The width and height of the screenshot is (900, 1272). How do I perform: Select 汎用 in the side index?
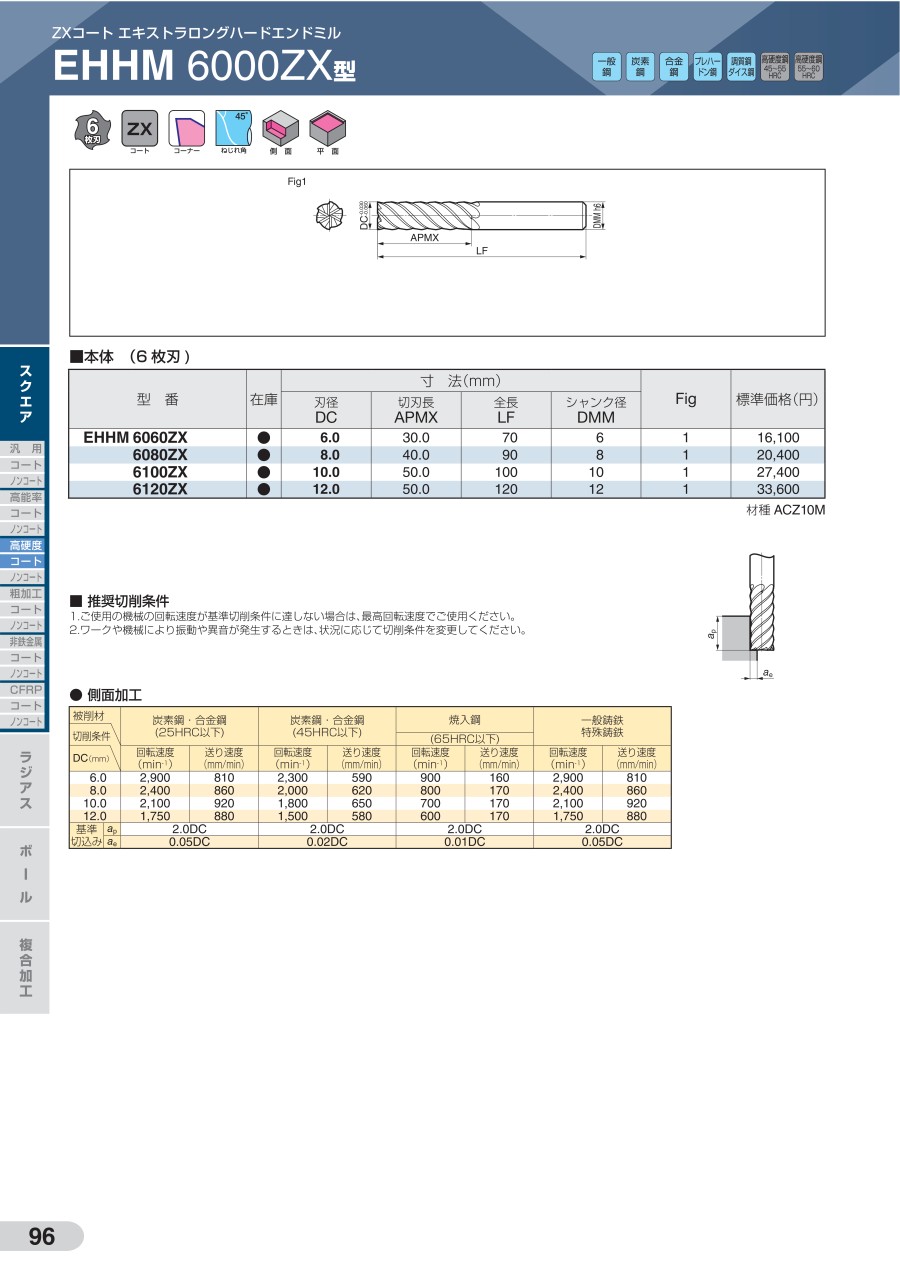25,449
